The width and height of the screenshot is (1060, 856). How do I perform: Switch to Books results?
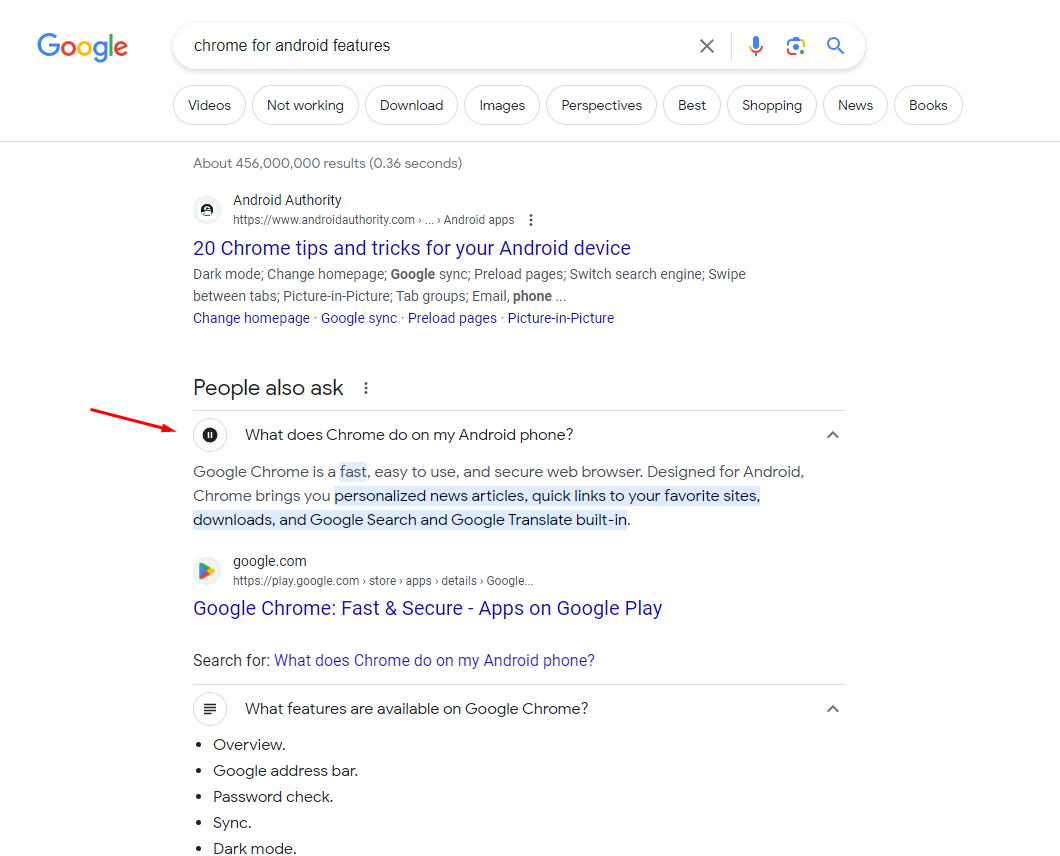[x=928, y=105]
